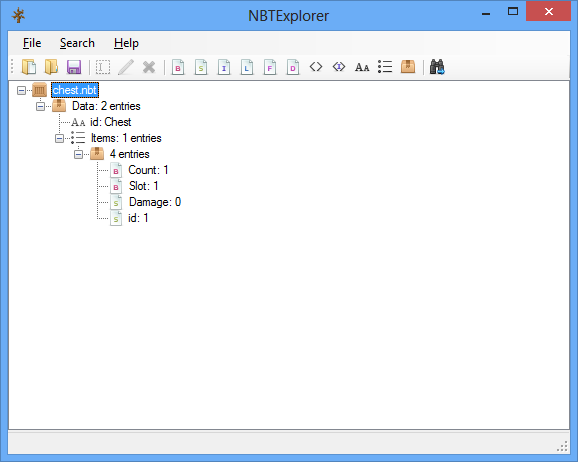Click the package icon beside 4 entries
Viewport: 578px width, 462px height.
pos(97,153)
